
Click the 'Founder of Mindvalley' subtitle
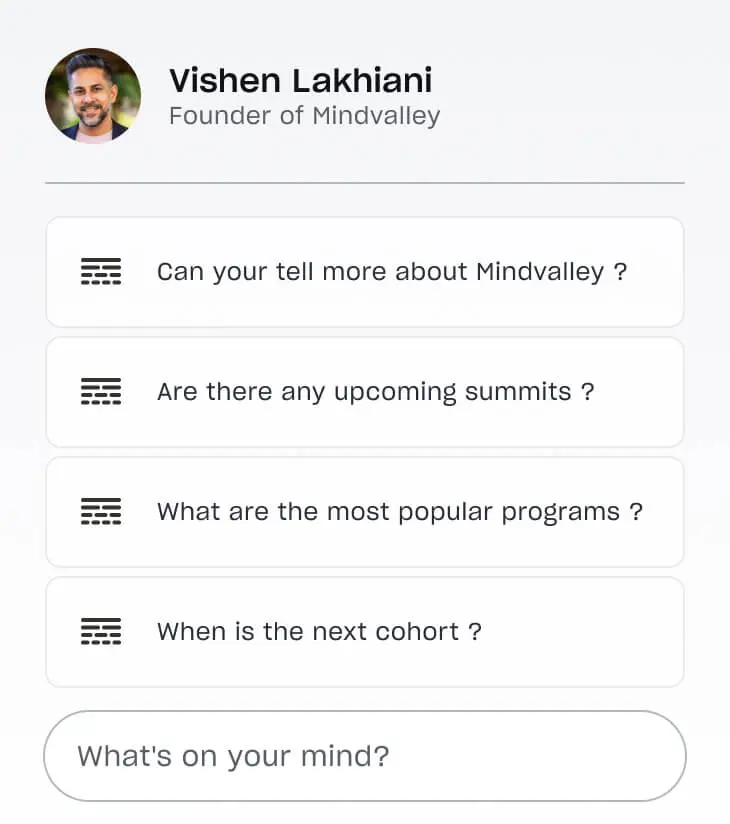(x=304, y=116)
